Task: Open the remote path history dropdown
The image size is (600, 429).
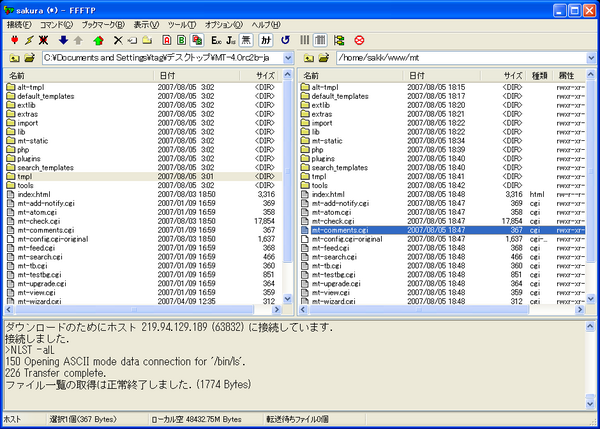Action: tap(591, 58)
